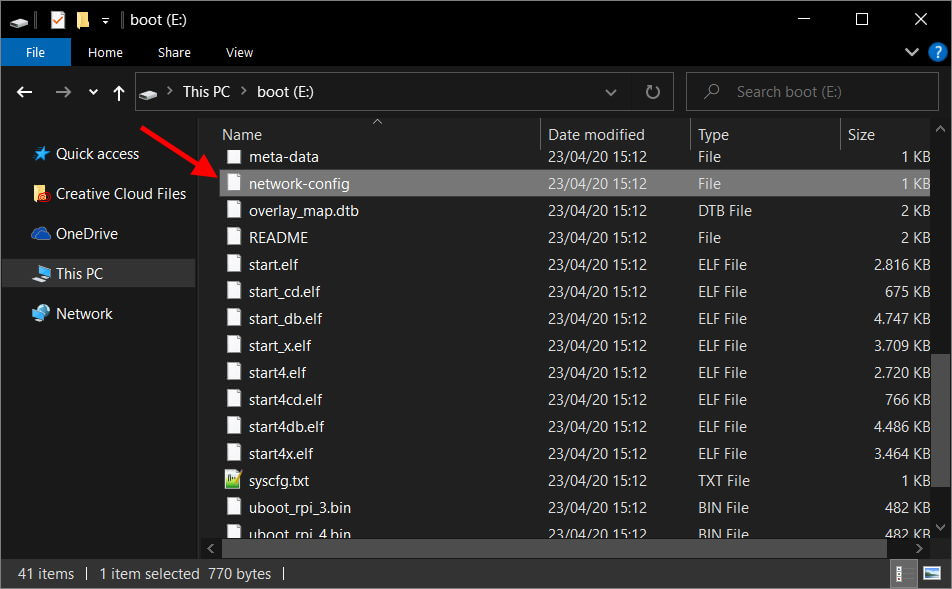Open the Recent locations dropdown

click(x=93, y=92)
